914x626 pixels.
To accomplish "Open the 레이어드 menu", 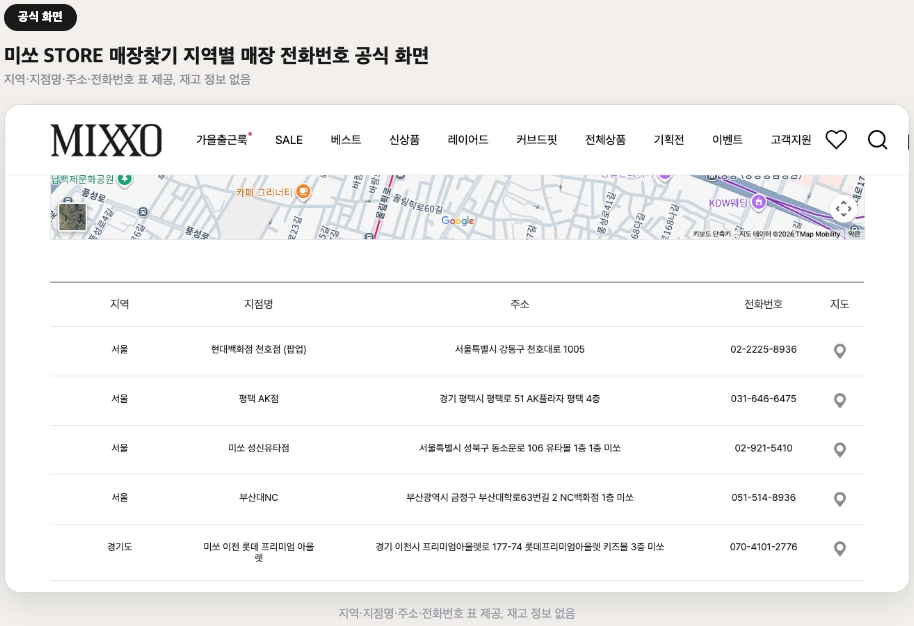I will (467, 140).
